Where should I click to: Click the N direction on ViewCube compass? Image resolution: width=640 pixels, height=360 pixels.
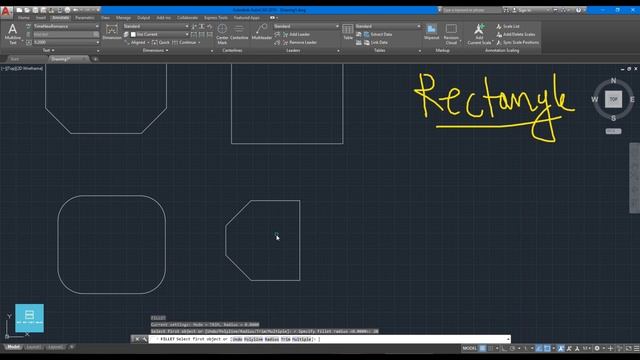pos(613,81)
